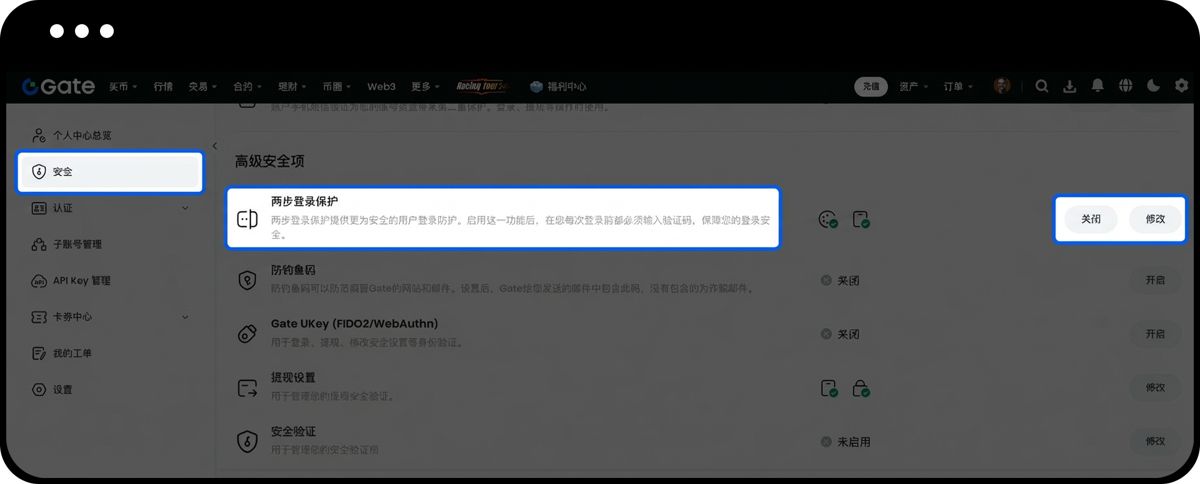Image resolution: width=1200 pixels, height=484 pixels.
Task: Click the 安全 shield icon in sidebar
Action: 39,172
